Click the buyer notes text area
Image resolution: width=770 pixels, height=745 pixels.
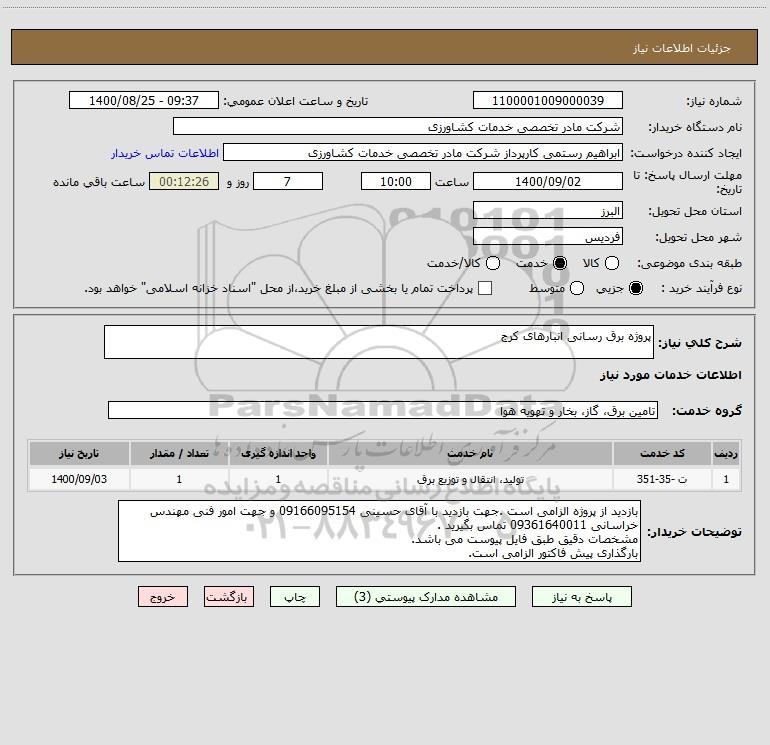[380, 531]
